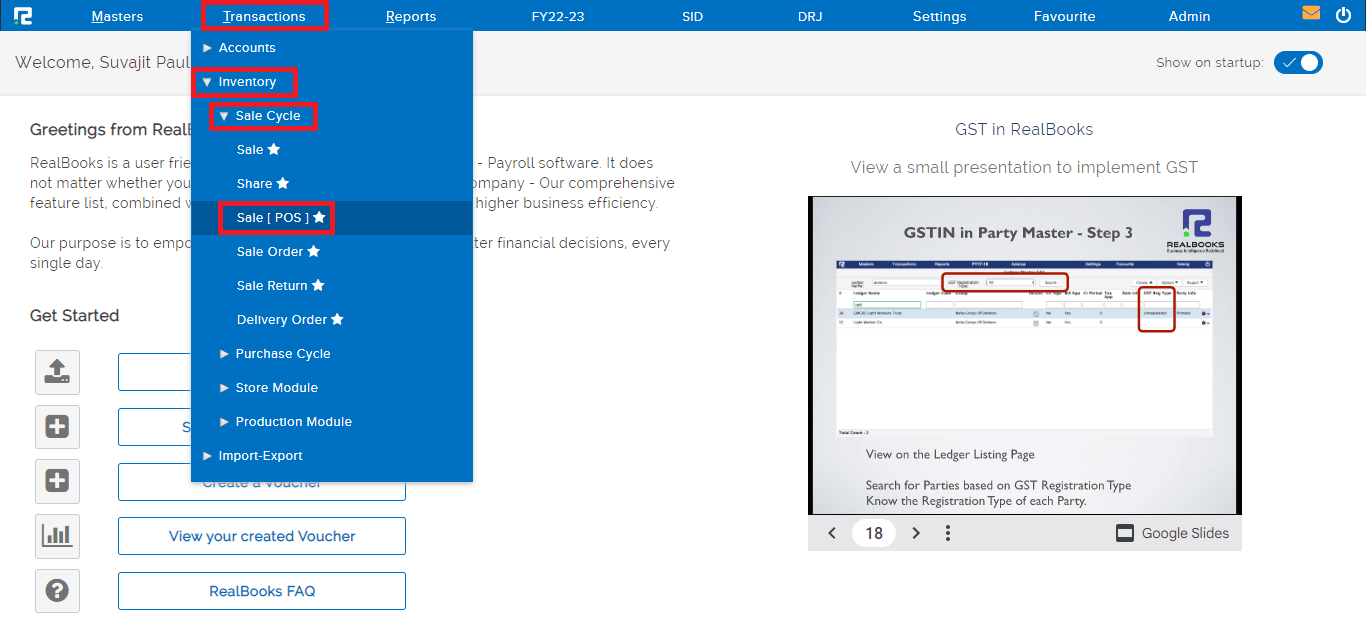Toggle the Show on startup switch
1366x625 pixels.
1298,62
